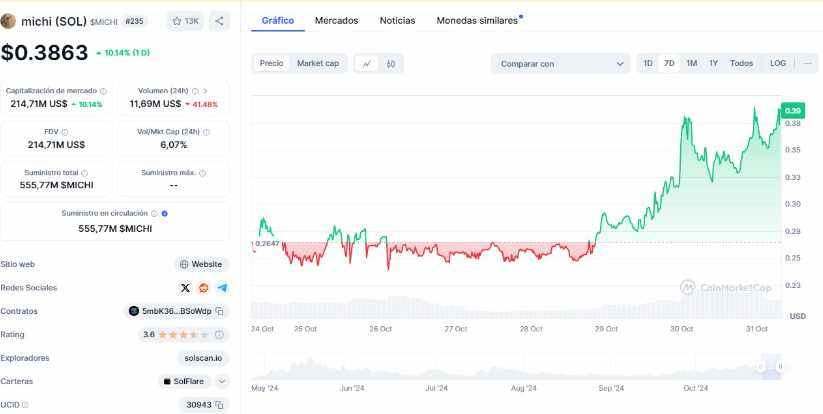Click info icon beside Suministro en circulación
Screen dimensions: 823x414
[x=154, y=214]
